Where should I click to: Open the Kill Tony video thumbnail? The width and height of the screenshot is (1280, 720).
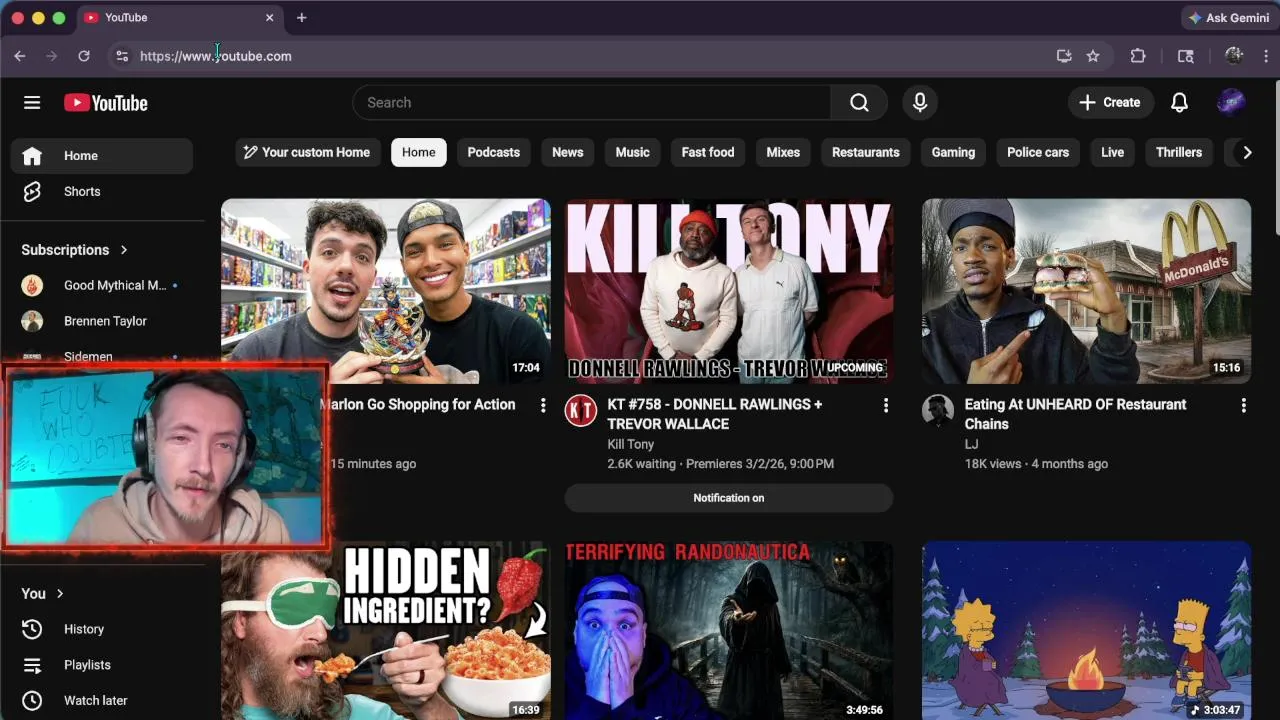pos(729,291)
